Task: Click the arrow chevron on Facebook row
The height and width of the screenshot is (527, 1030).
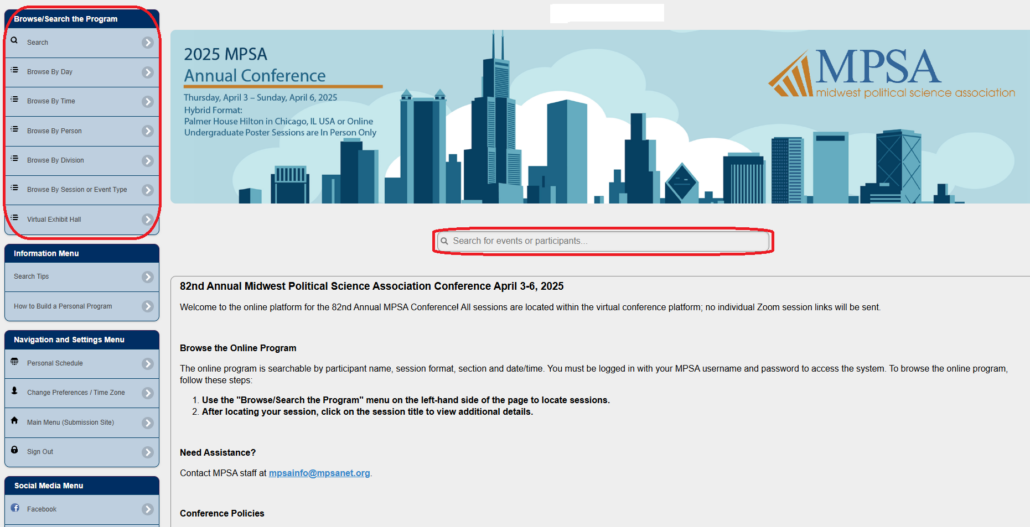Action: (x=148, y=509)
